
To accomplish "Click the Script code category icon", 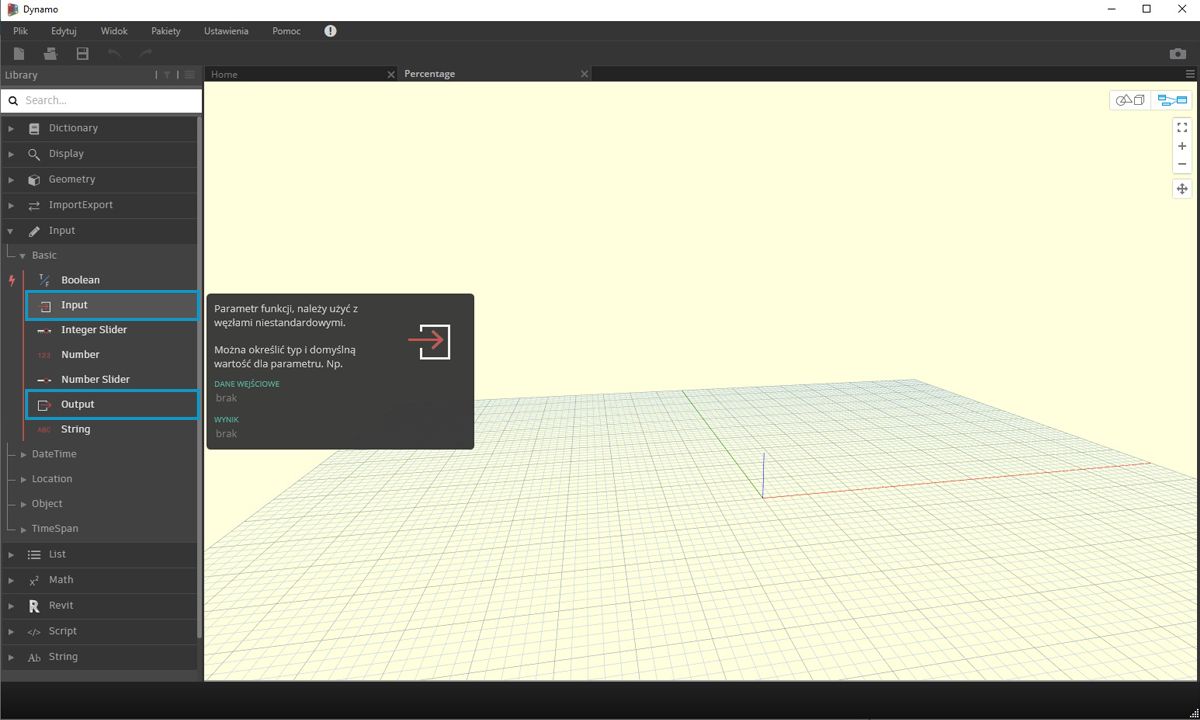I will (34, 632).
